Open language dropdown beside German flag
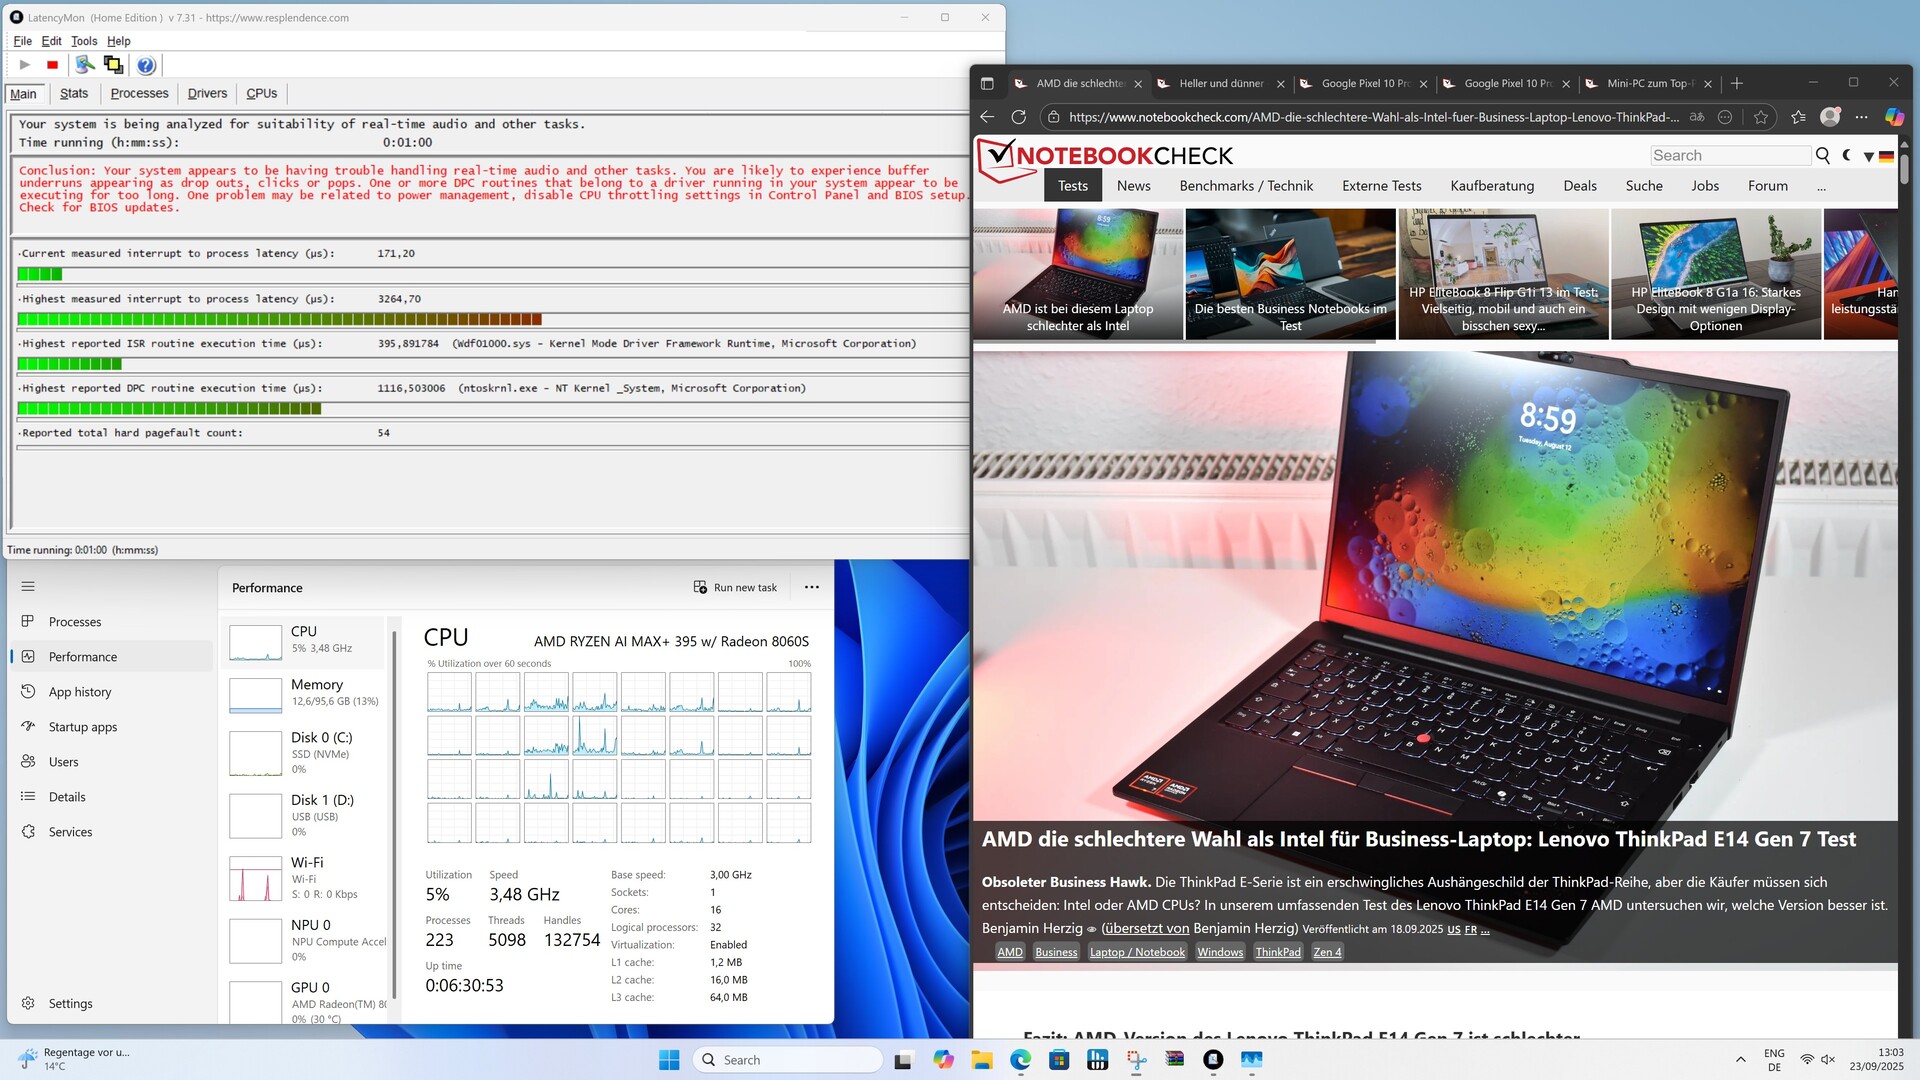The width and height of the screenshot is (1920, 1080). (1868, 157)
